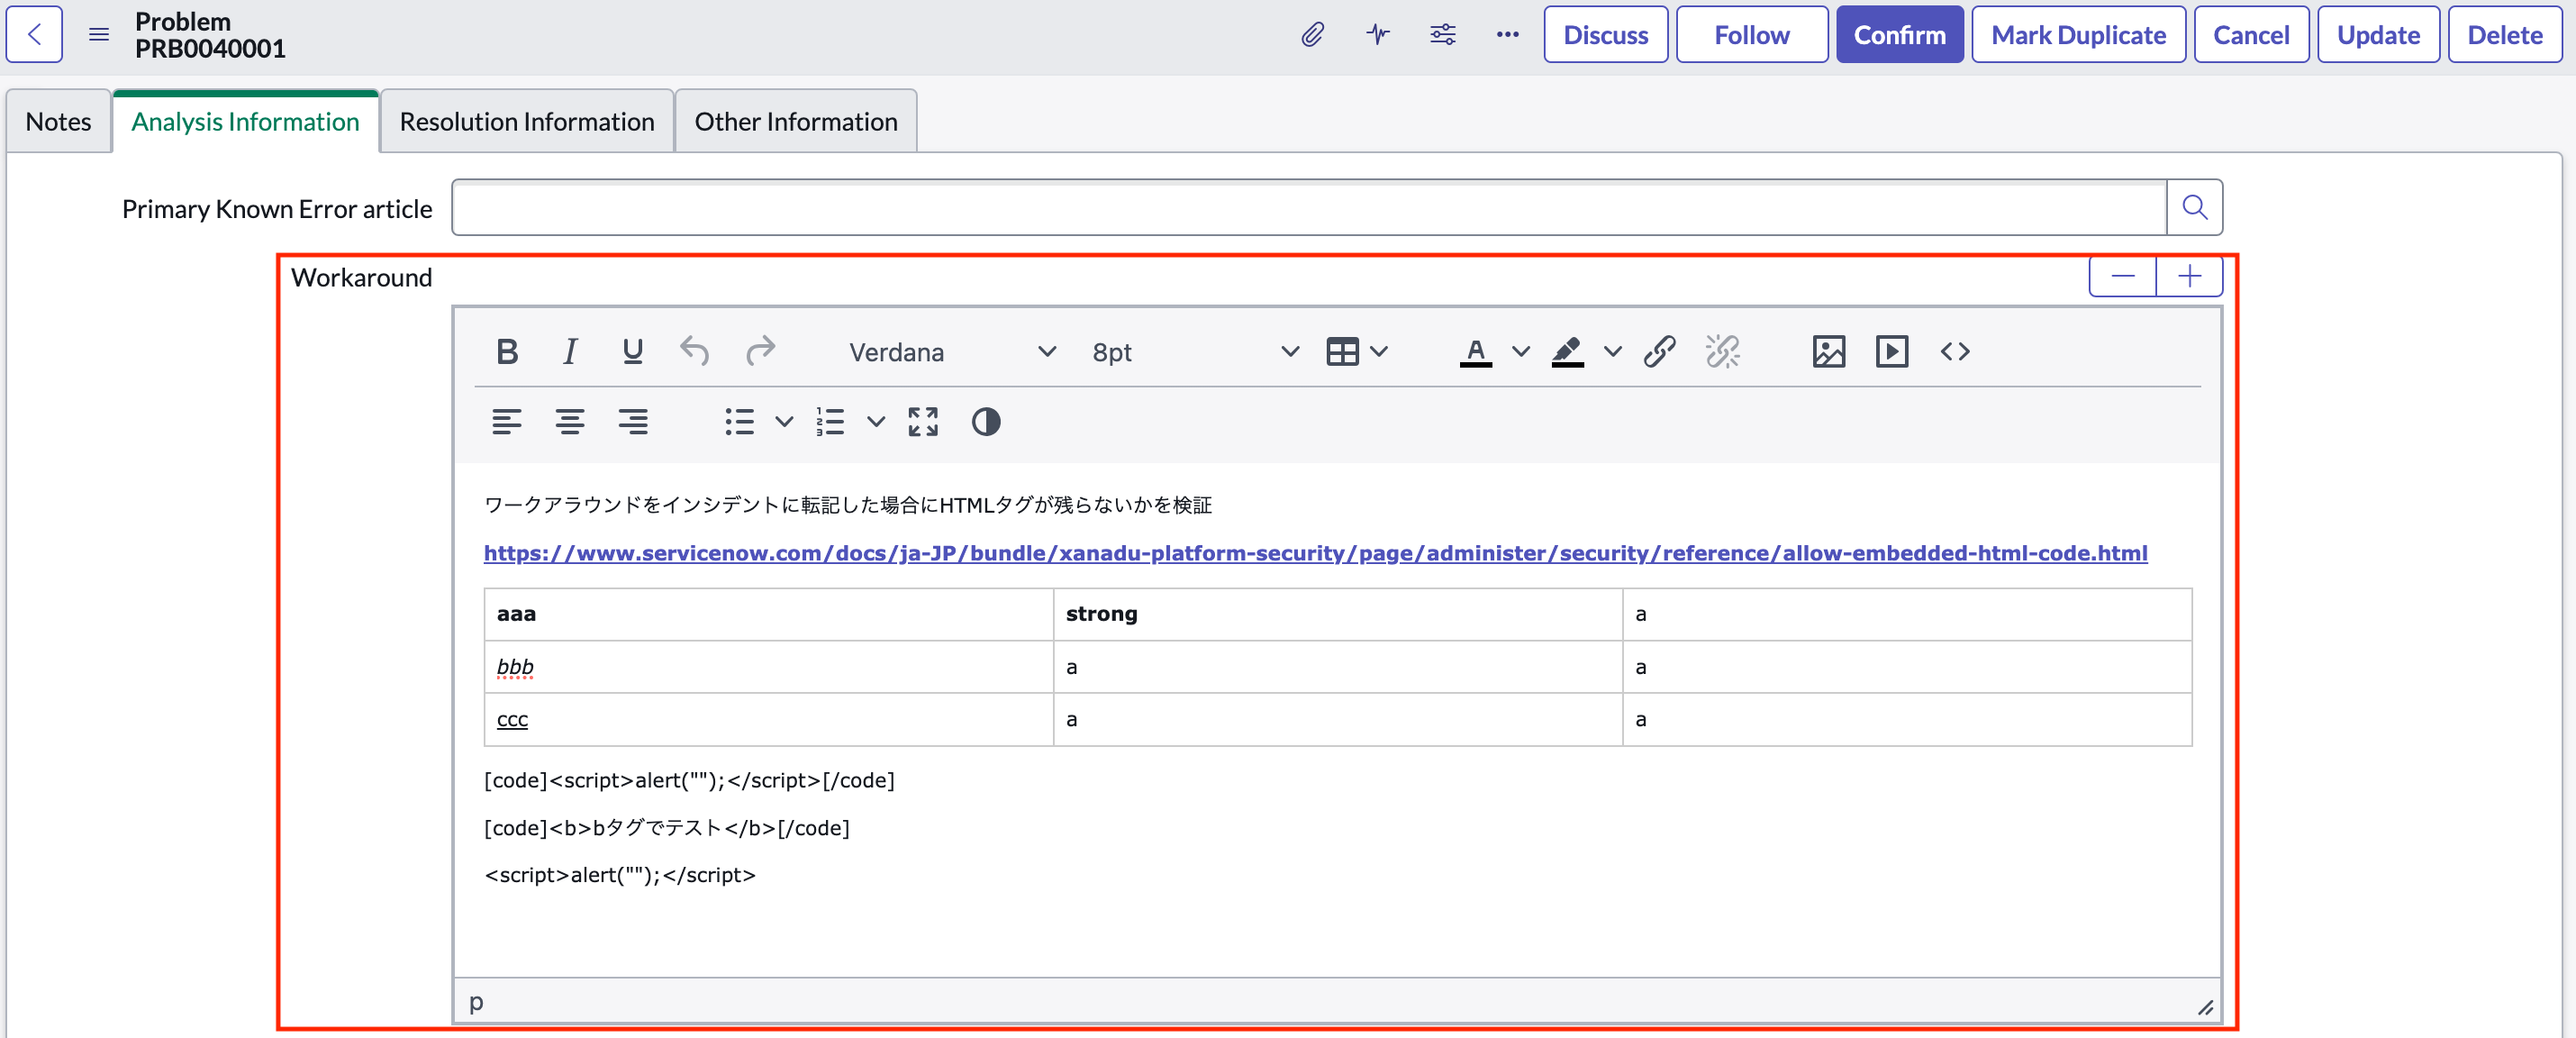Click the attachment paperclip icon

(x=1312, y=35)
